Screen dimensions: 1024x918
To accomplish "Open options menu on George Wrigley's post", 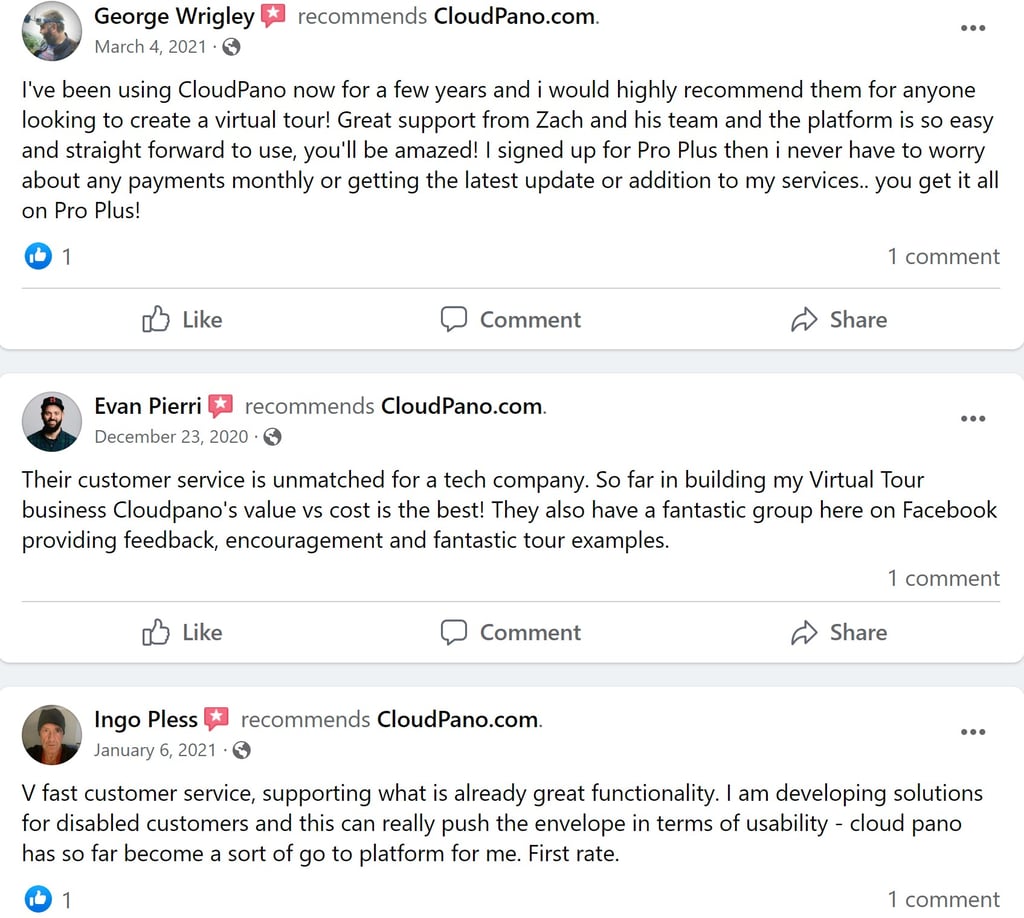I will (x=972, y=28).
